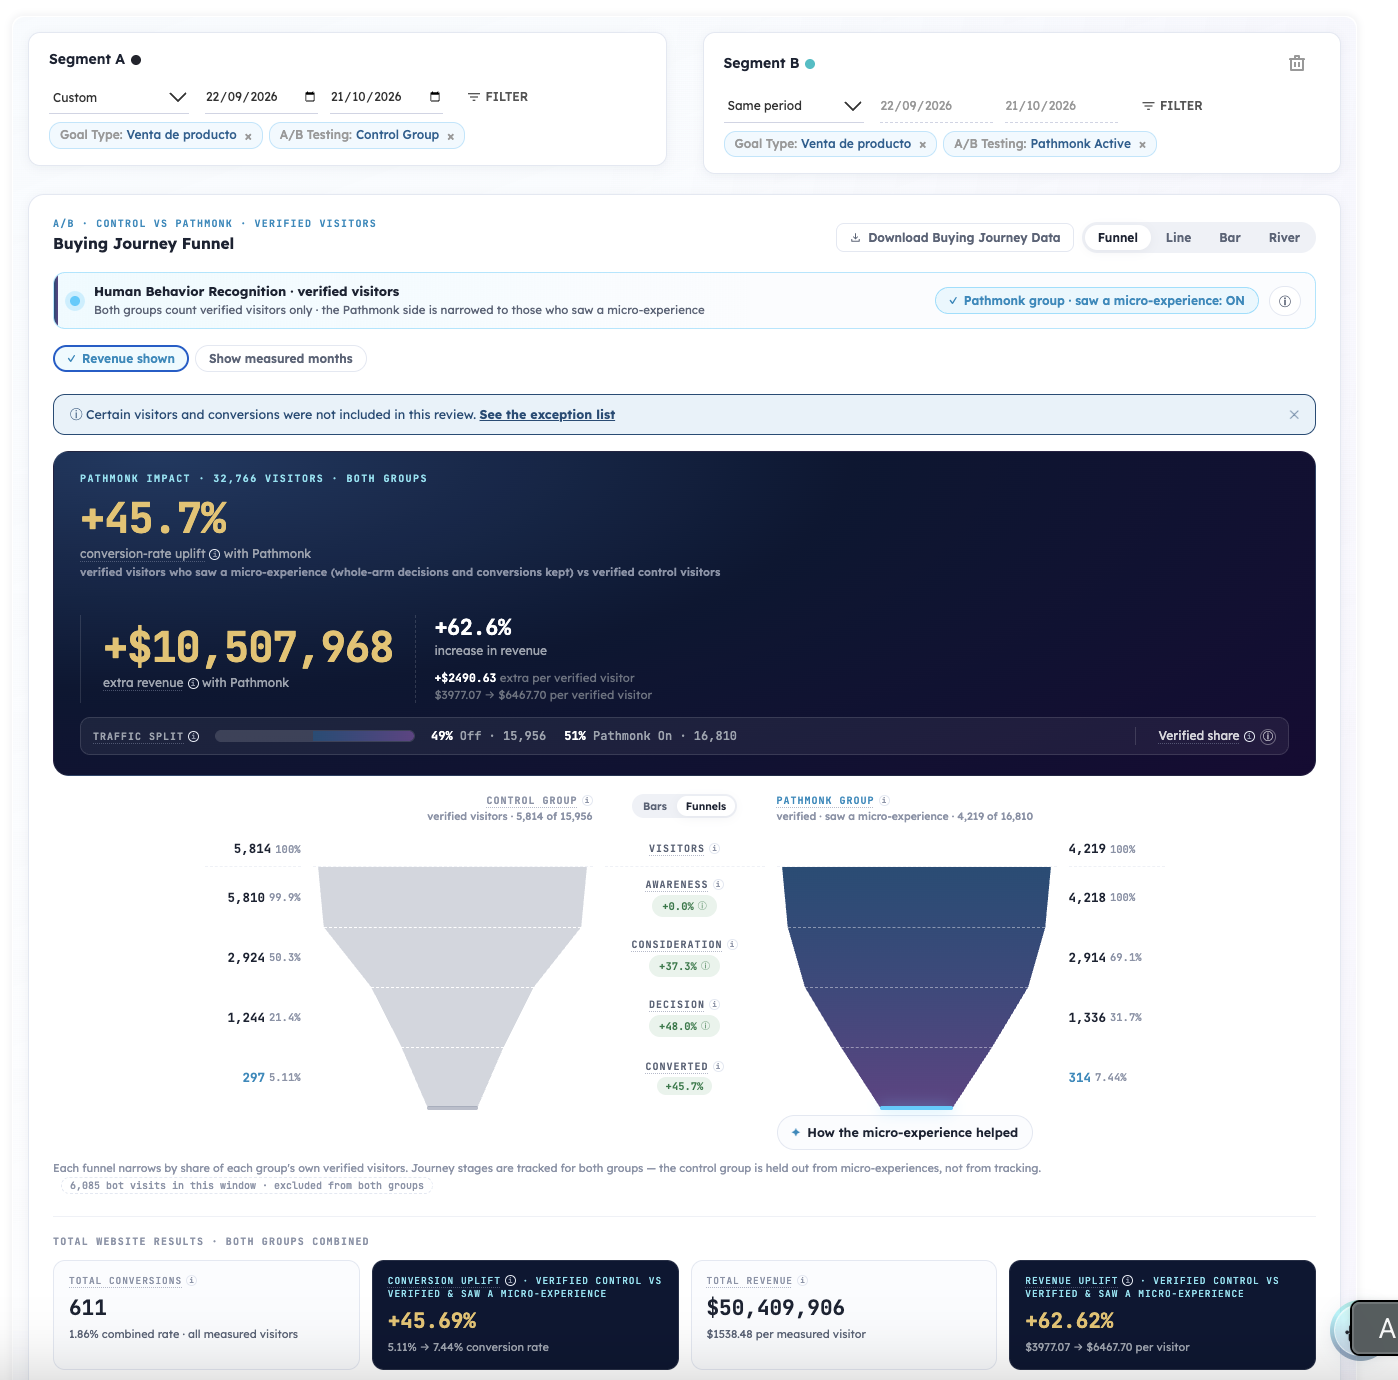Switch comparison view to Bars
Image resolution: width=1398 pixels, height=1380 pixels.
(655, 806)
